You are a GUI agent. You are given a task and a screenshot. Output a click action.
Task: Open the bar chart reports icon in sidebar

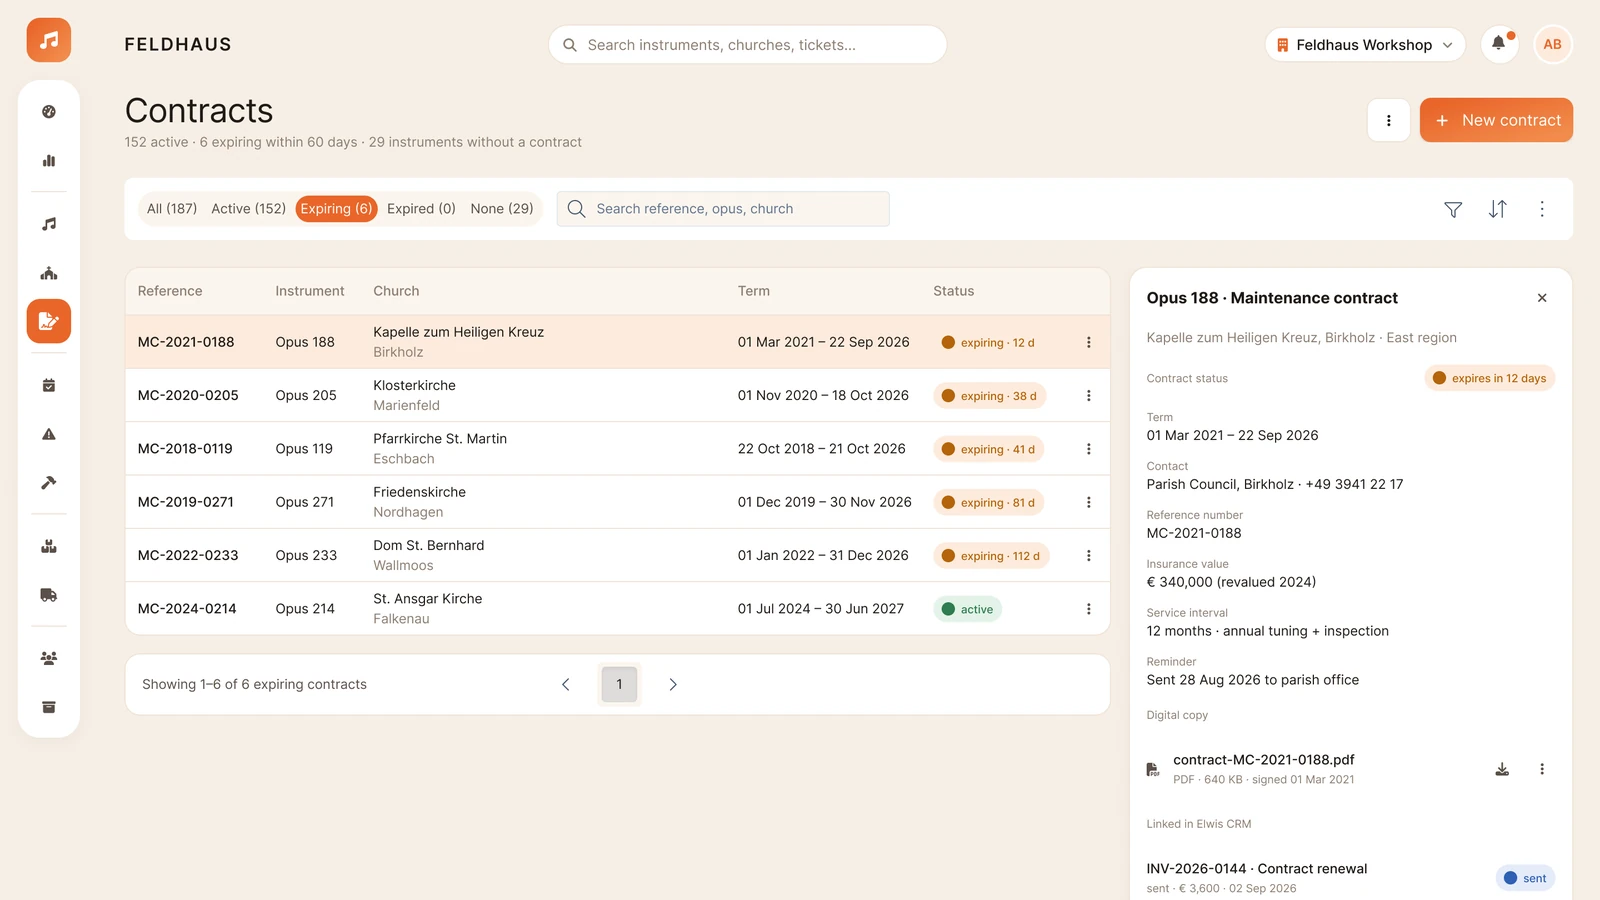pyautogui.click(x=49, y=161)
